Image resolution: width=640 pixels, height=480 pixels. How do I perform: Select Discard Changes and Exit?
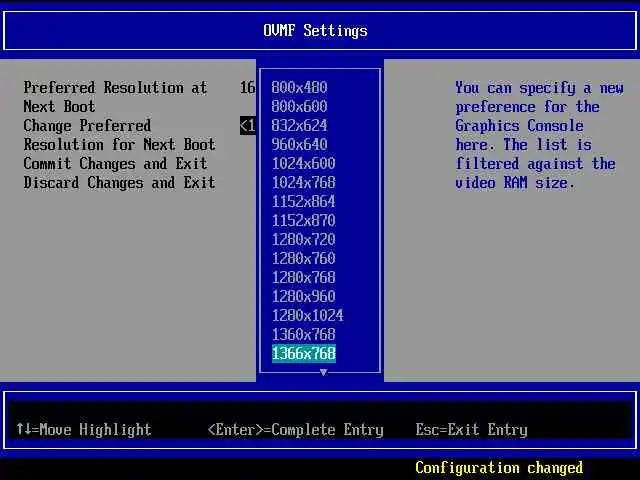tap(119, 182)
